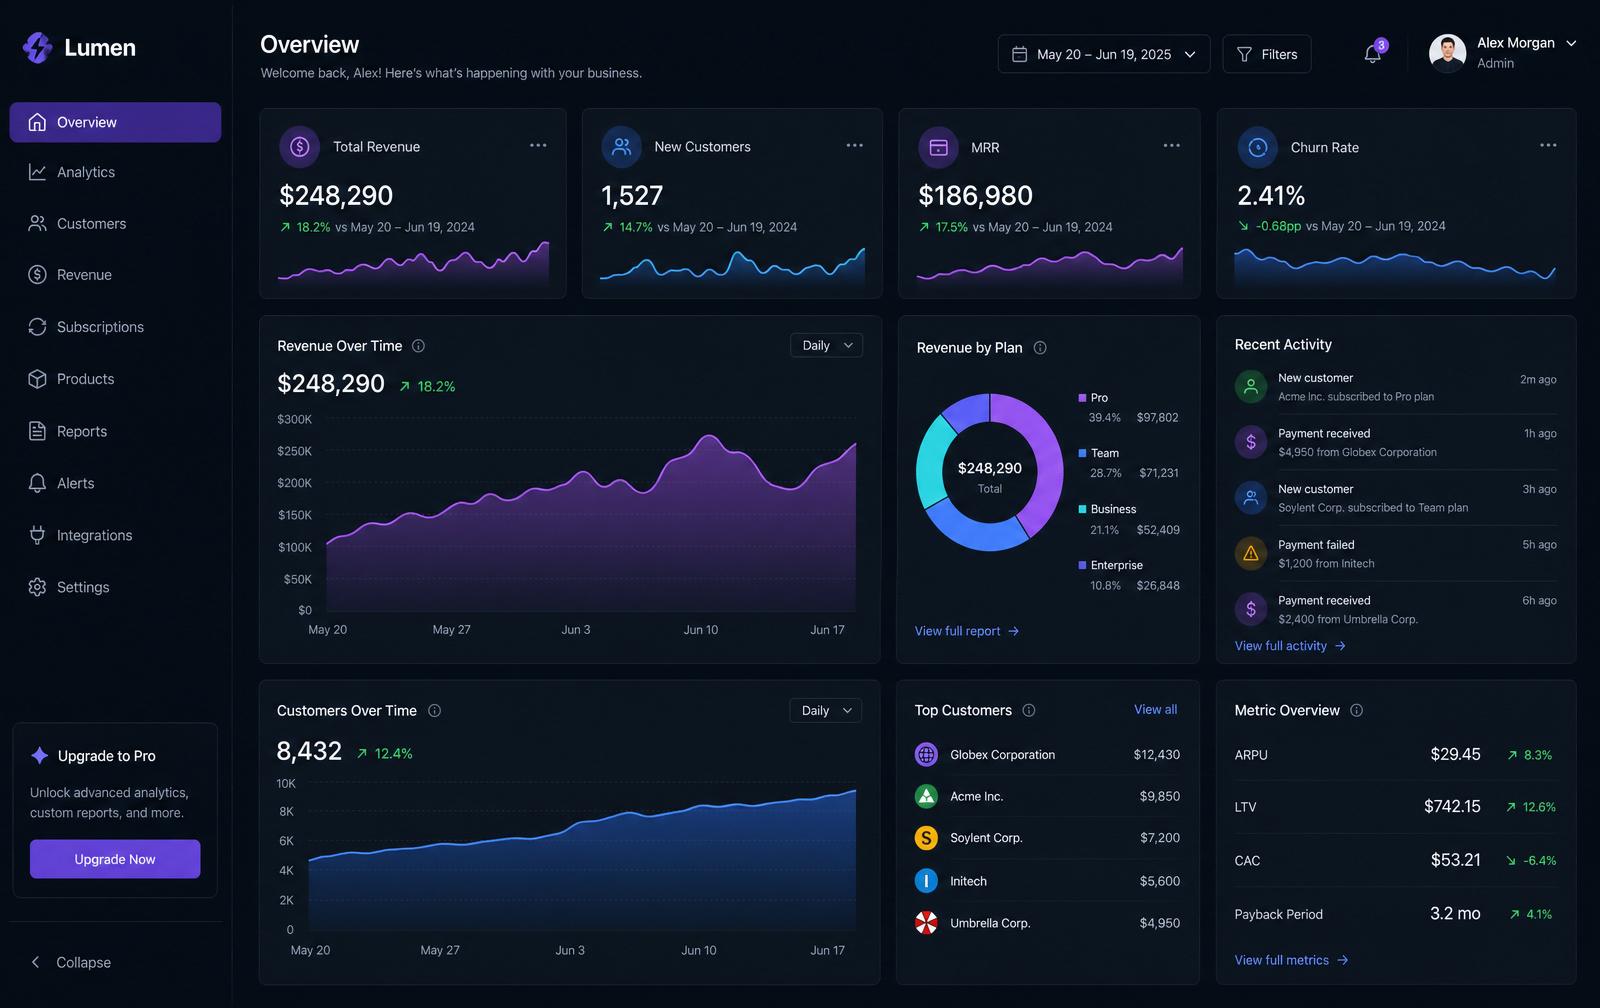Screen dimensions: 1600x1008
Task: Click the Pro plan legend swatch
Action: coord(1082,398)
